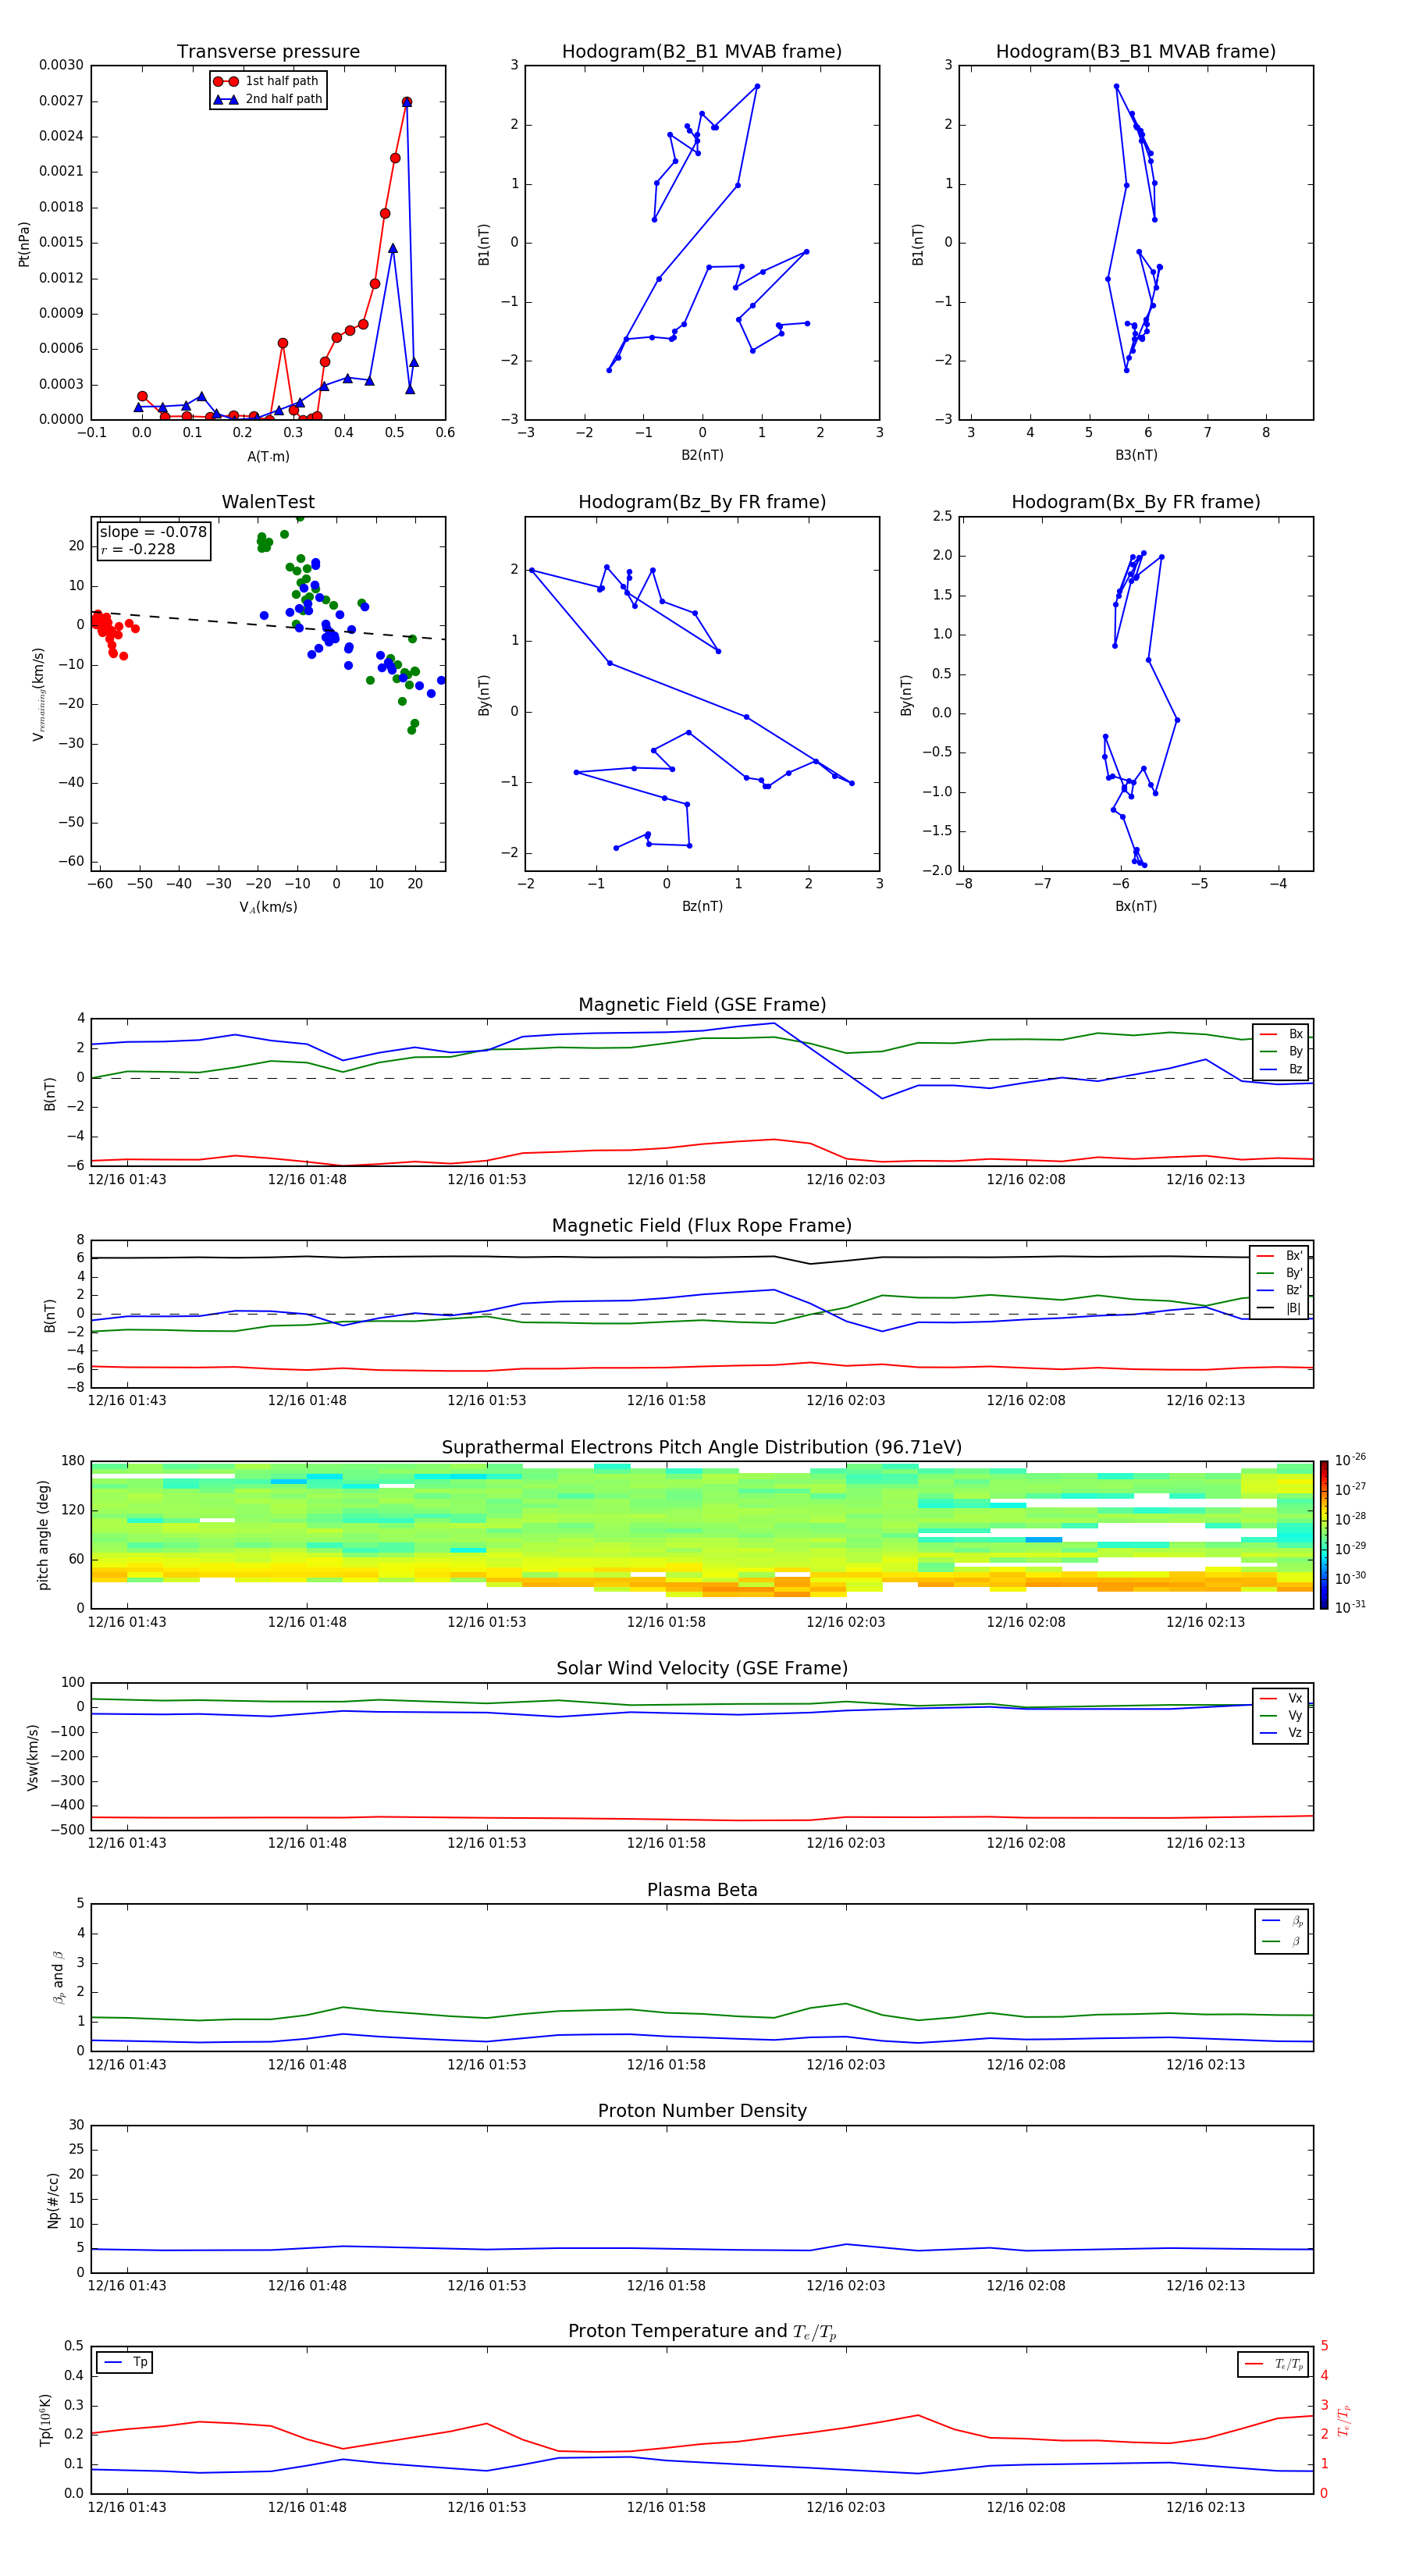
Task: Select the By' legend entry in Flux Rope panel
Action: [1280, 1273]
